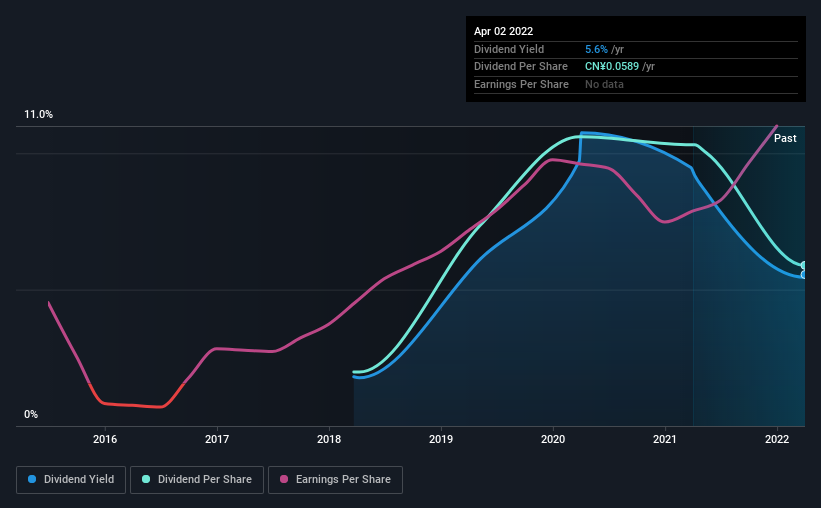Viewport: 821px width, 508px height.
Task: Select the 2022 x-axis label
Action: click(777, 439)
